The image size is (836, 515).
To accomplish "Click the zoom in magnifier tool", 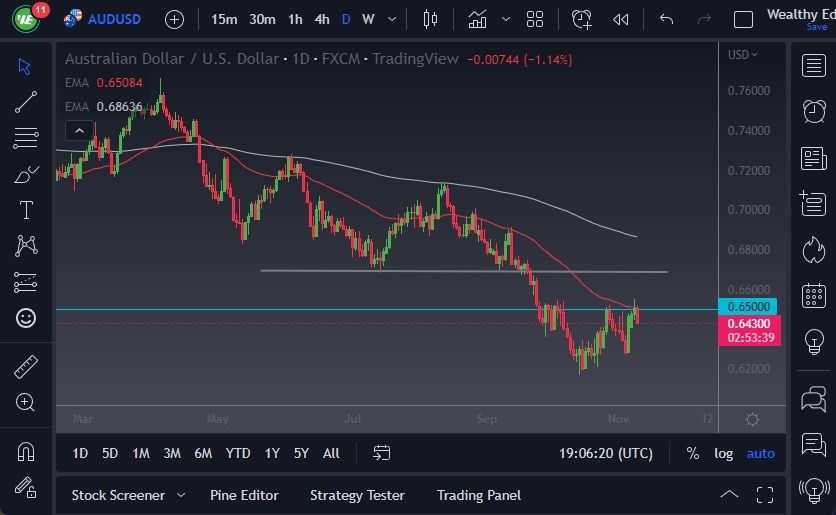I will pos(26,402).
